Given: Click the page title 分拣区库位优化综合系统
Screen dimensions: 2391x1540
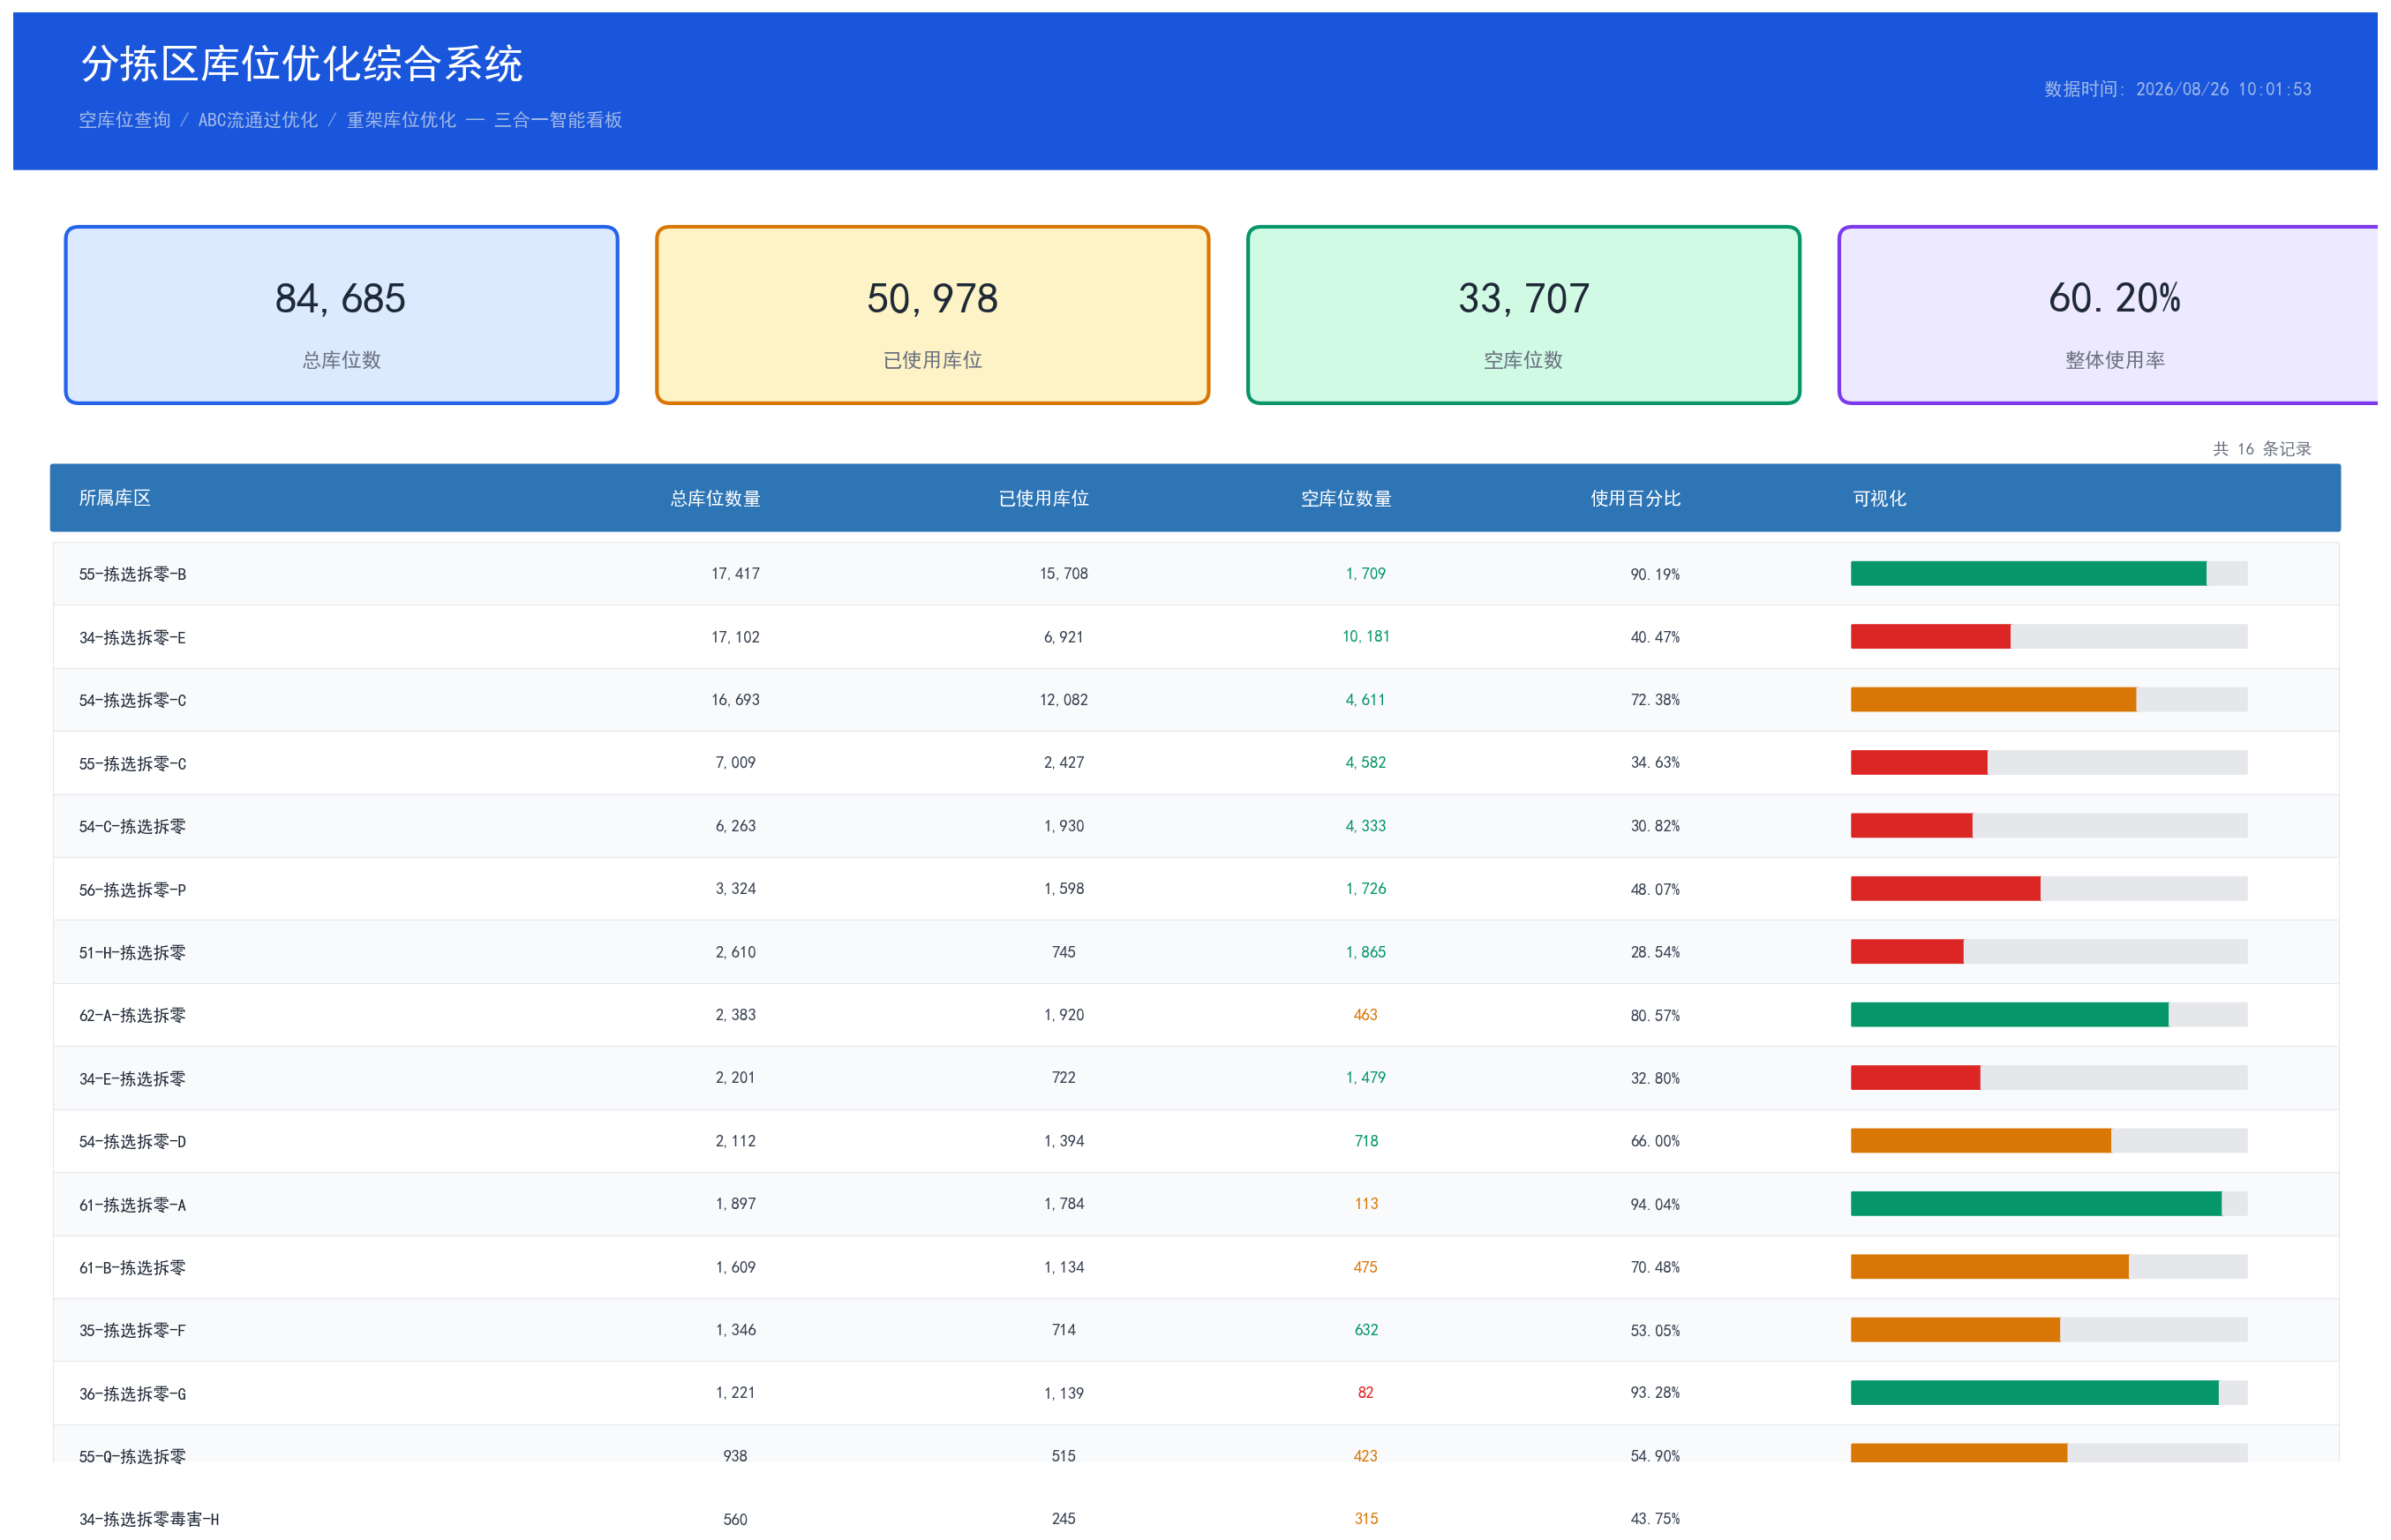Looking at the screenshot, I should [x=301, y=64].
